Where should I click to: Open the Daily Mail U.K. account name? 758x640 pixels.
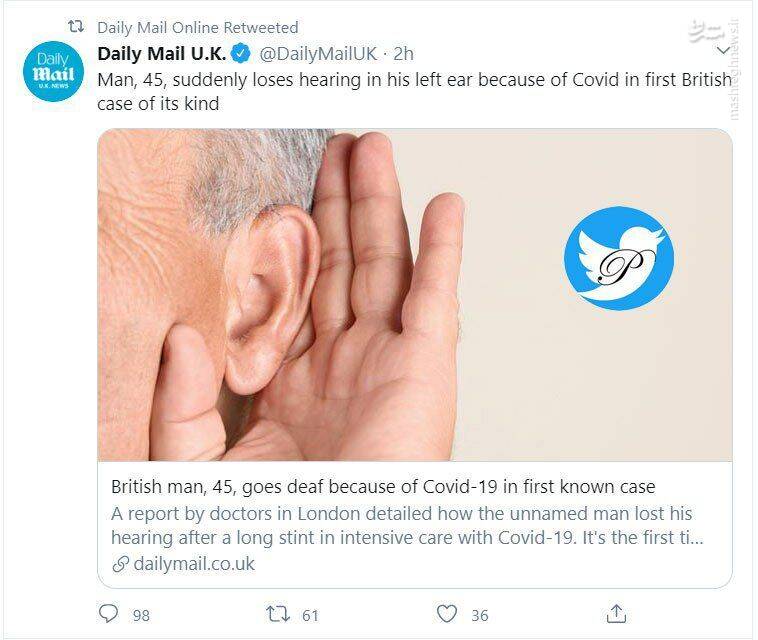click(161, 53)
